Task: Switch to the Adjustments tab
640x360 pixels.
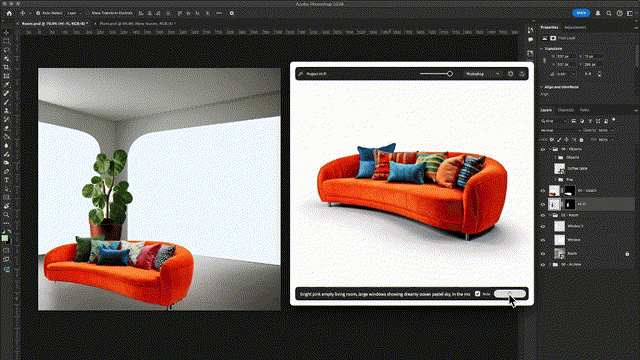Action: pyautogui.click(x=575, y=27)
